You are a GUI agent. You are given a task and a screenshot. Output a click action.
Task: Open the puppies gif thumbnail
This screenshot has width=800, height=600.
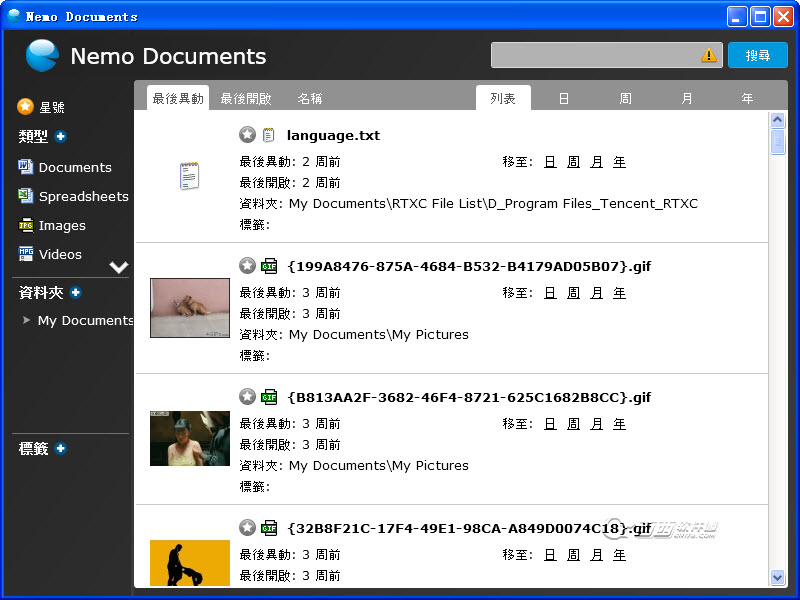[190, 308]
